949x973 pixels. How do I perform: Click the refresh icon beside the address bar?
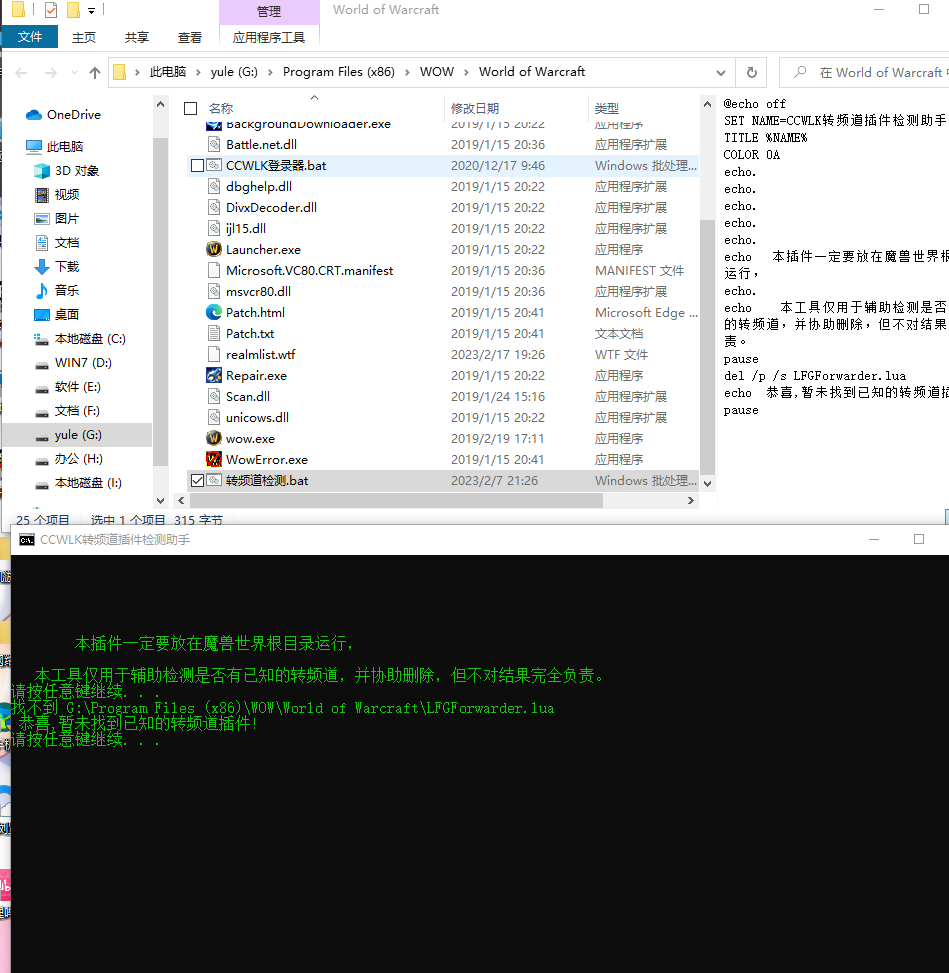pyautogui.click(x=750, y=72)
